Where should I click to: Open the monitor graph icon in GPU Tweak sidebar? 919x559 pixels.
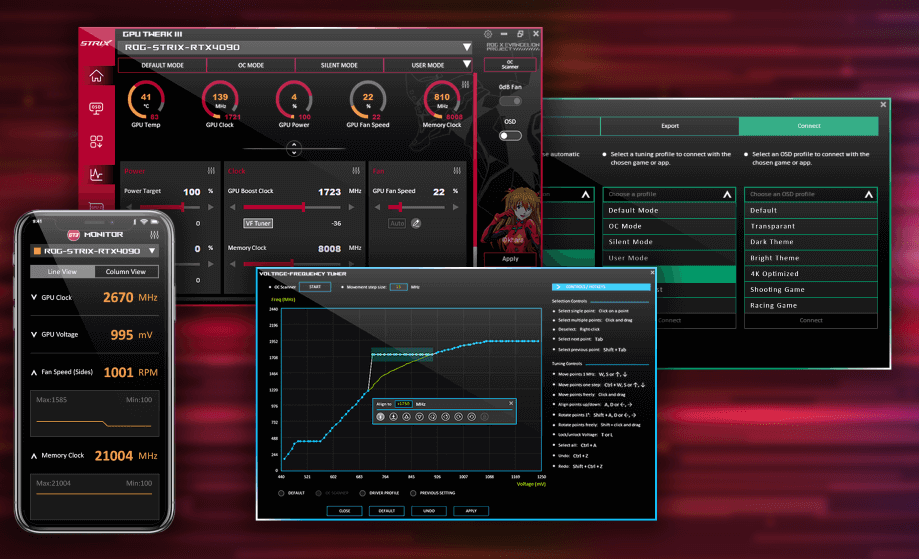click(x=96, y=174)
